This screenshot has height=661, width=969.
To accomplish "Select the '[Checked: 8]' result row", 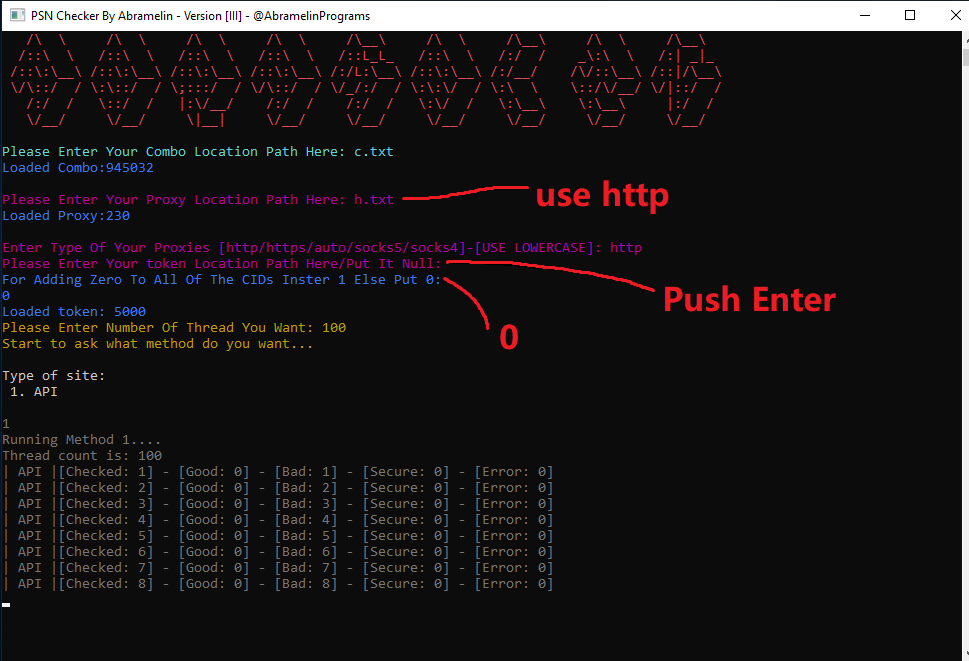I will click(278, 584).
